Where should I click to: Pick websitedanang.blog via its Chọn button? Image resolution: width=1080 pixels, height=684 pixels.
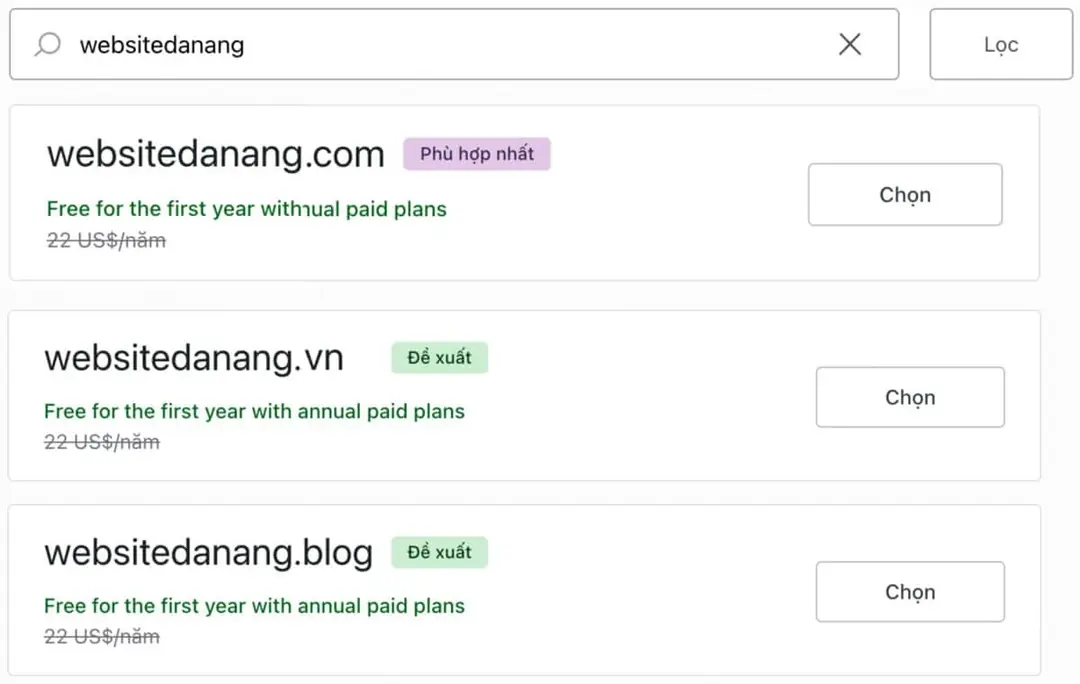pyautogui.click(x=909, y=592)
